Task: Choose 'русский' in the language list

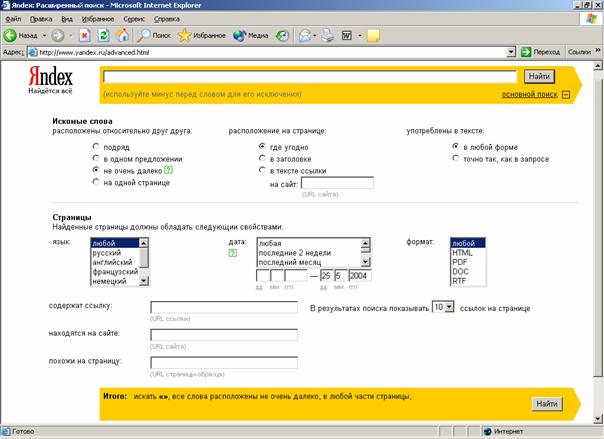Action: coord(114,253)
